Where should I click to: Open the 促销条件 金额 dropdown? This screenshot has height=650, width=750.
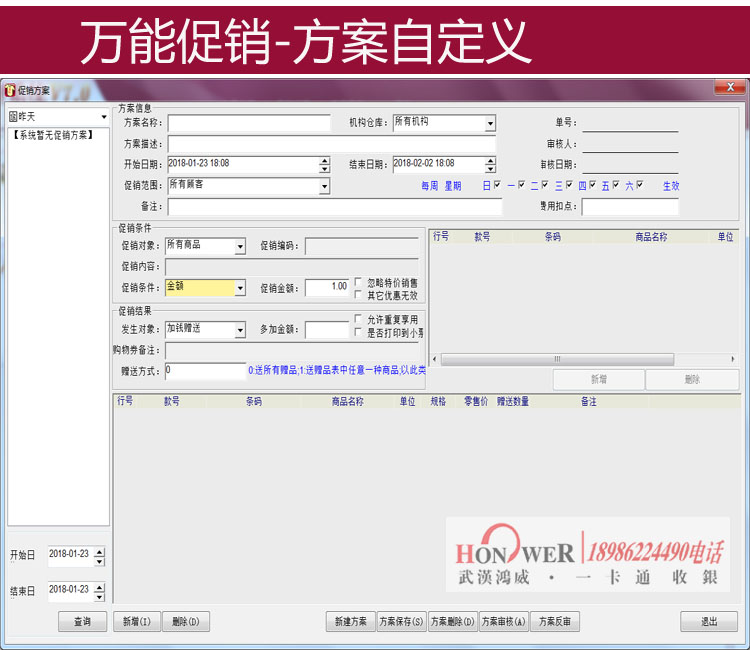[x=240, y=288]
